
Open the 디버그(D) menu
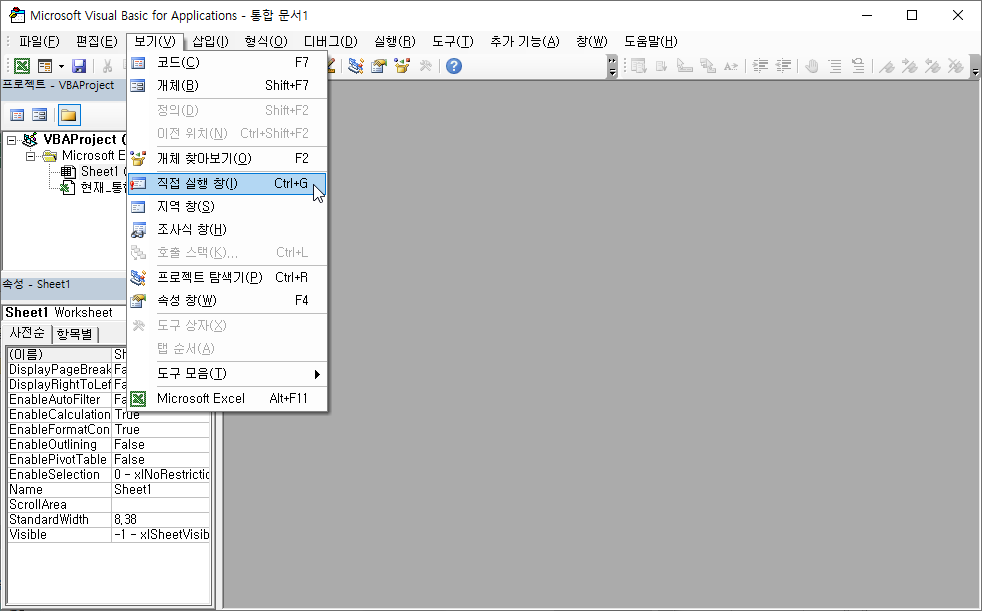click(x=331, y=41)
